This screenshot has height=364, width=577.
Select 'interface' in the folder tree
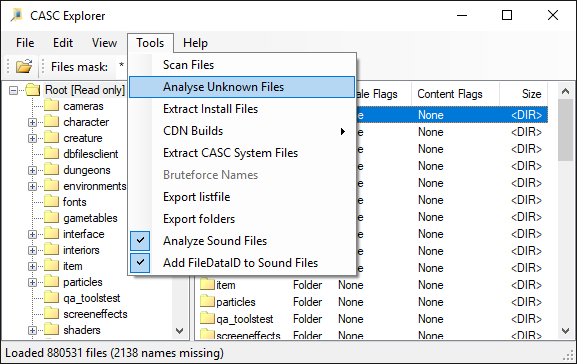(x=84, y=234)
